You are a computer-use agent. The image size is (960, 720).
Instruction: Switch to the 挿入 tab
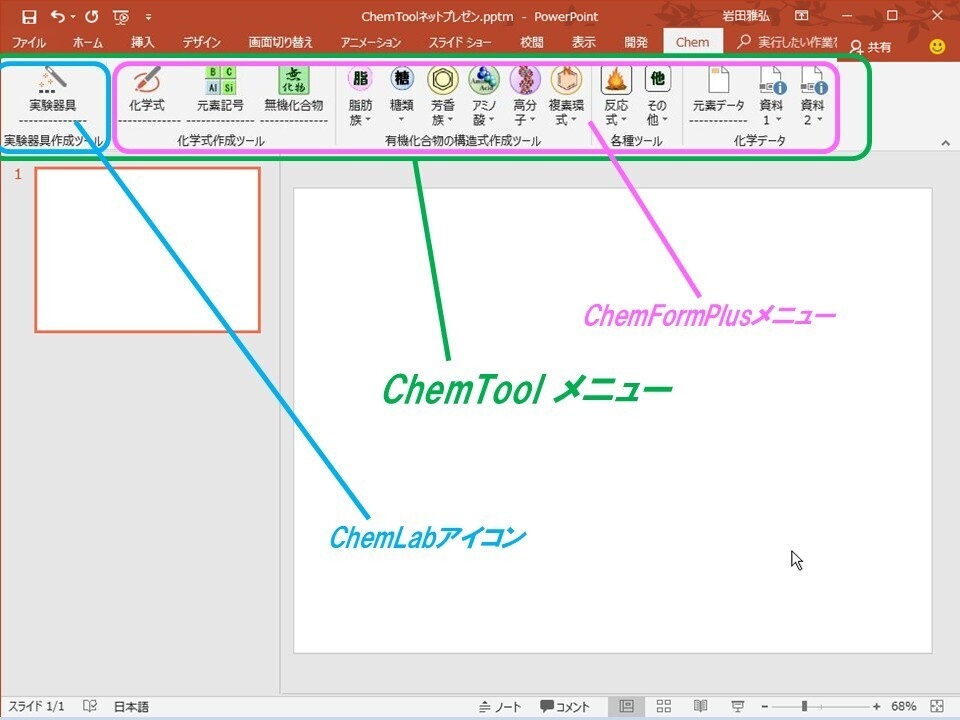pos(142,42)
